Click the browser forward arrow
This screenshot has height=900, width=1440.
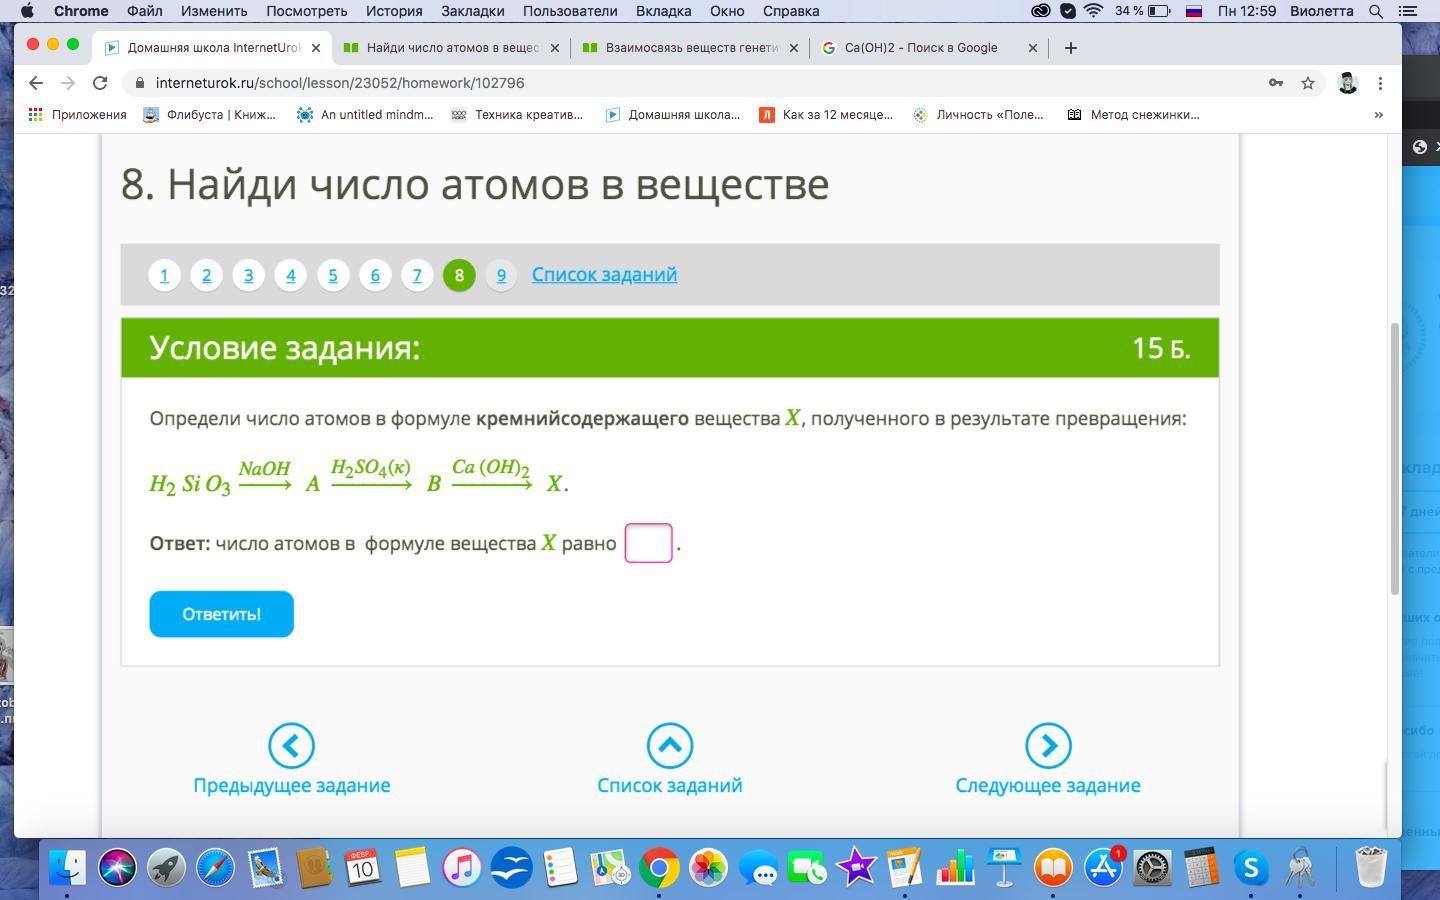[x=68, y=83]
